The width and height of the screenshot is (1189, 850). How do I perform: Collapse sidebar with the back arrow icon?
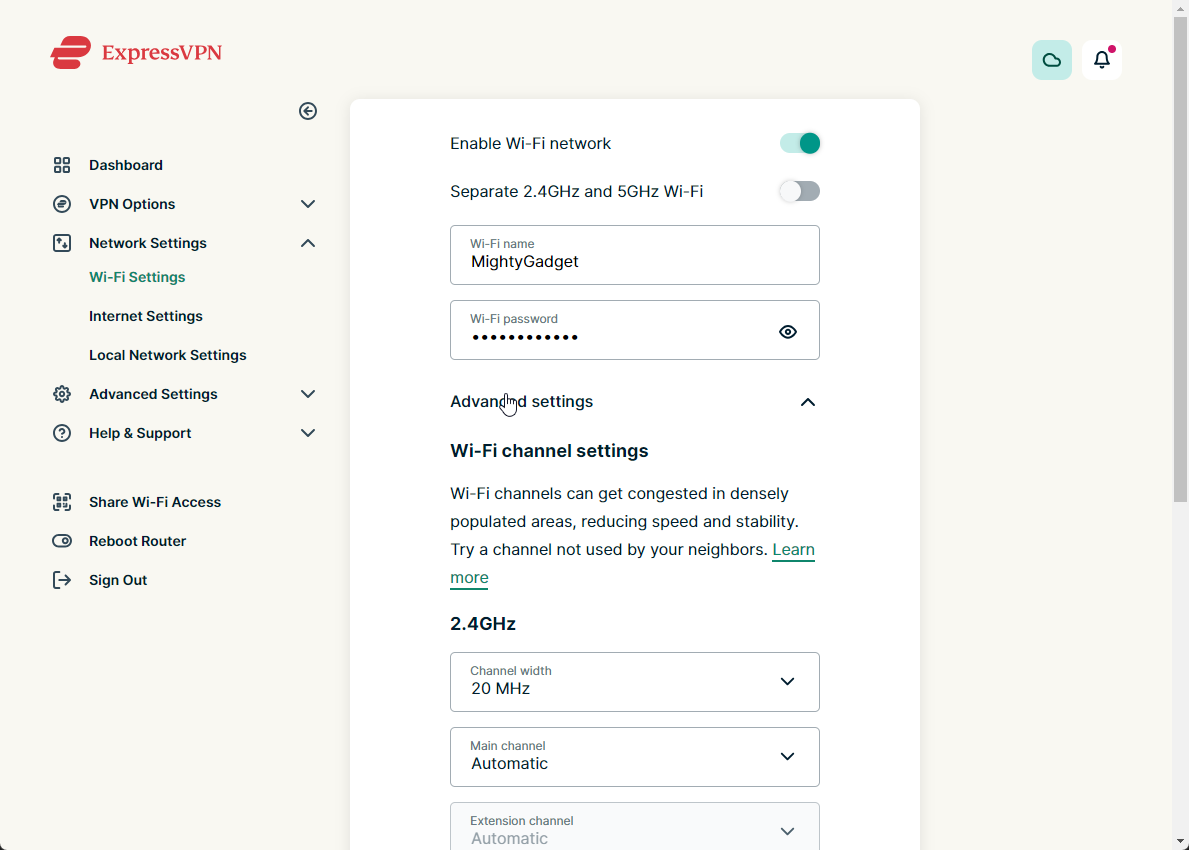pos(308,111)
